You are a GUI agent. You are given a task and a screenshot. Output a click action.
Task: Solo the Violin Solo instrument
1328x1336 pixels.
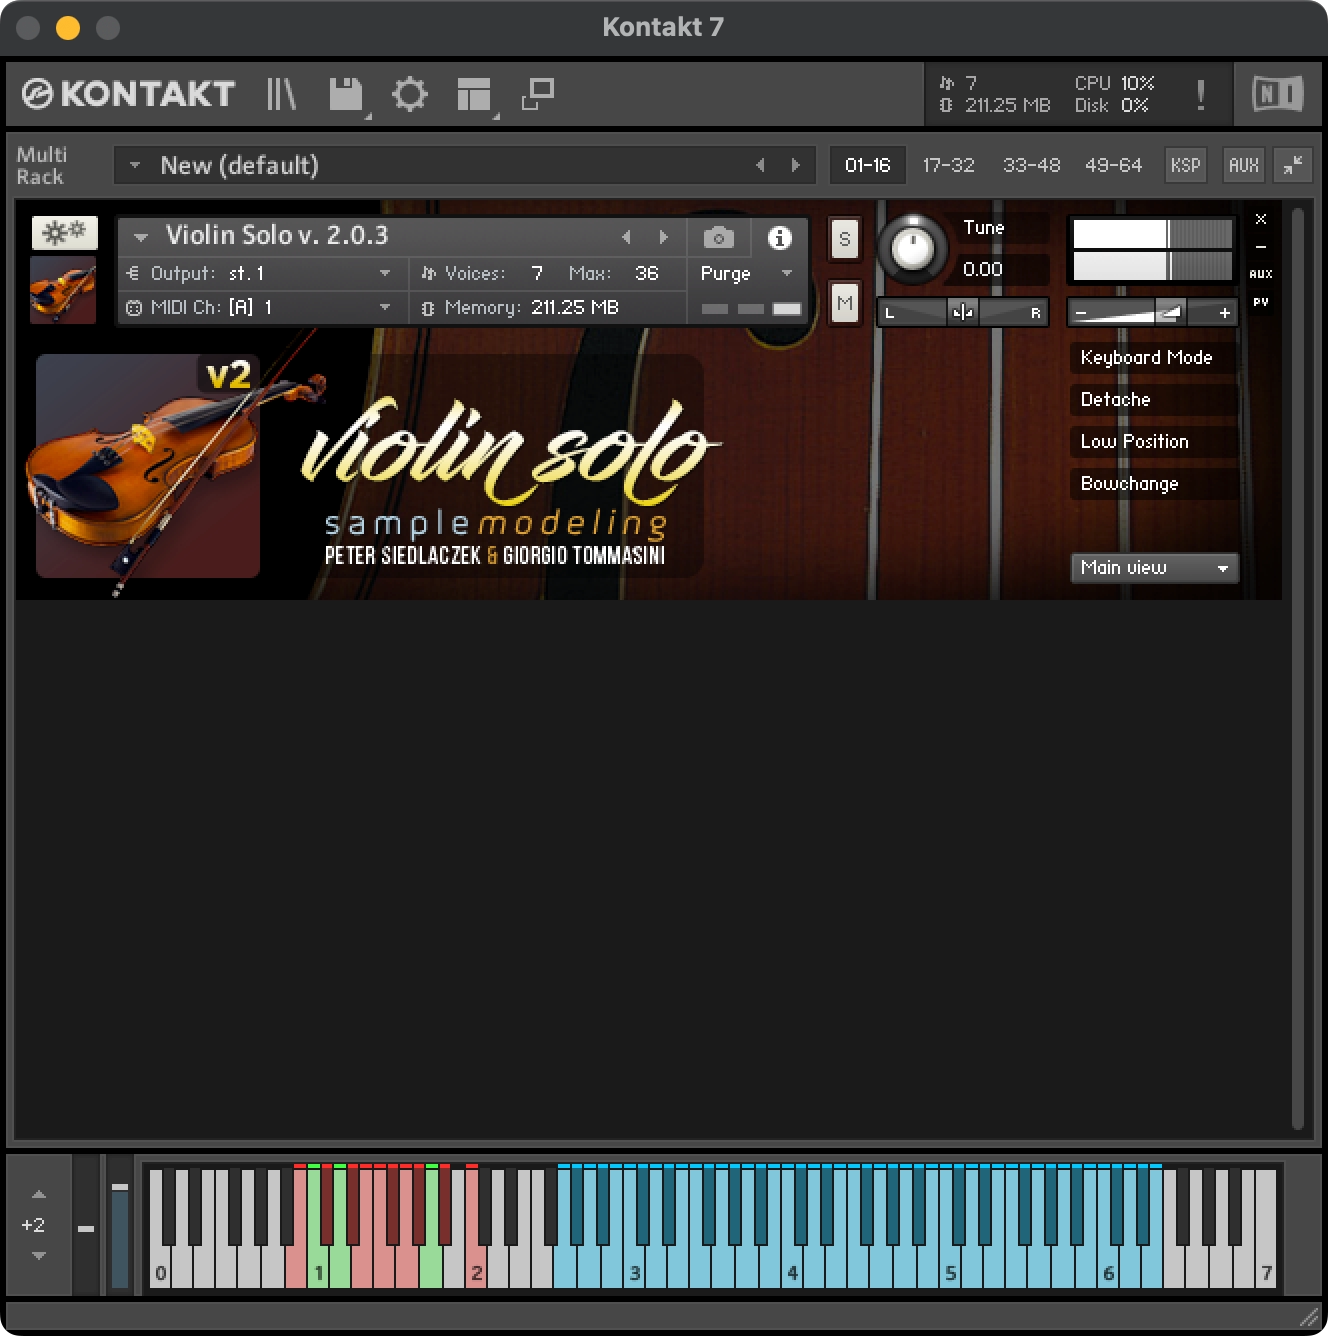(845, 239)
